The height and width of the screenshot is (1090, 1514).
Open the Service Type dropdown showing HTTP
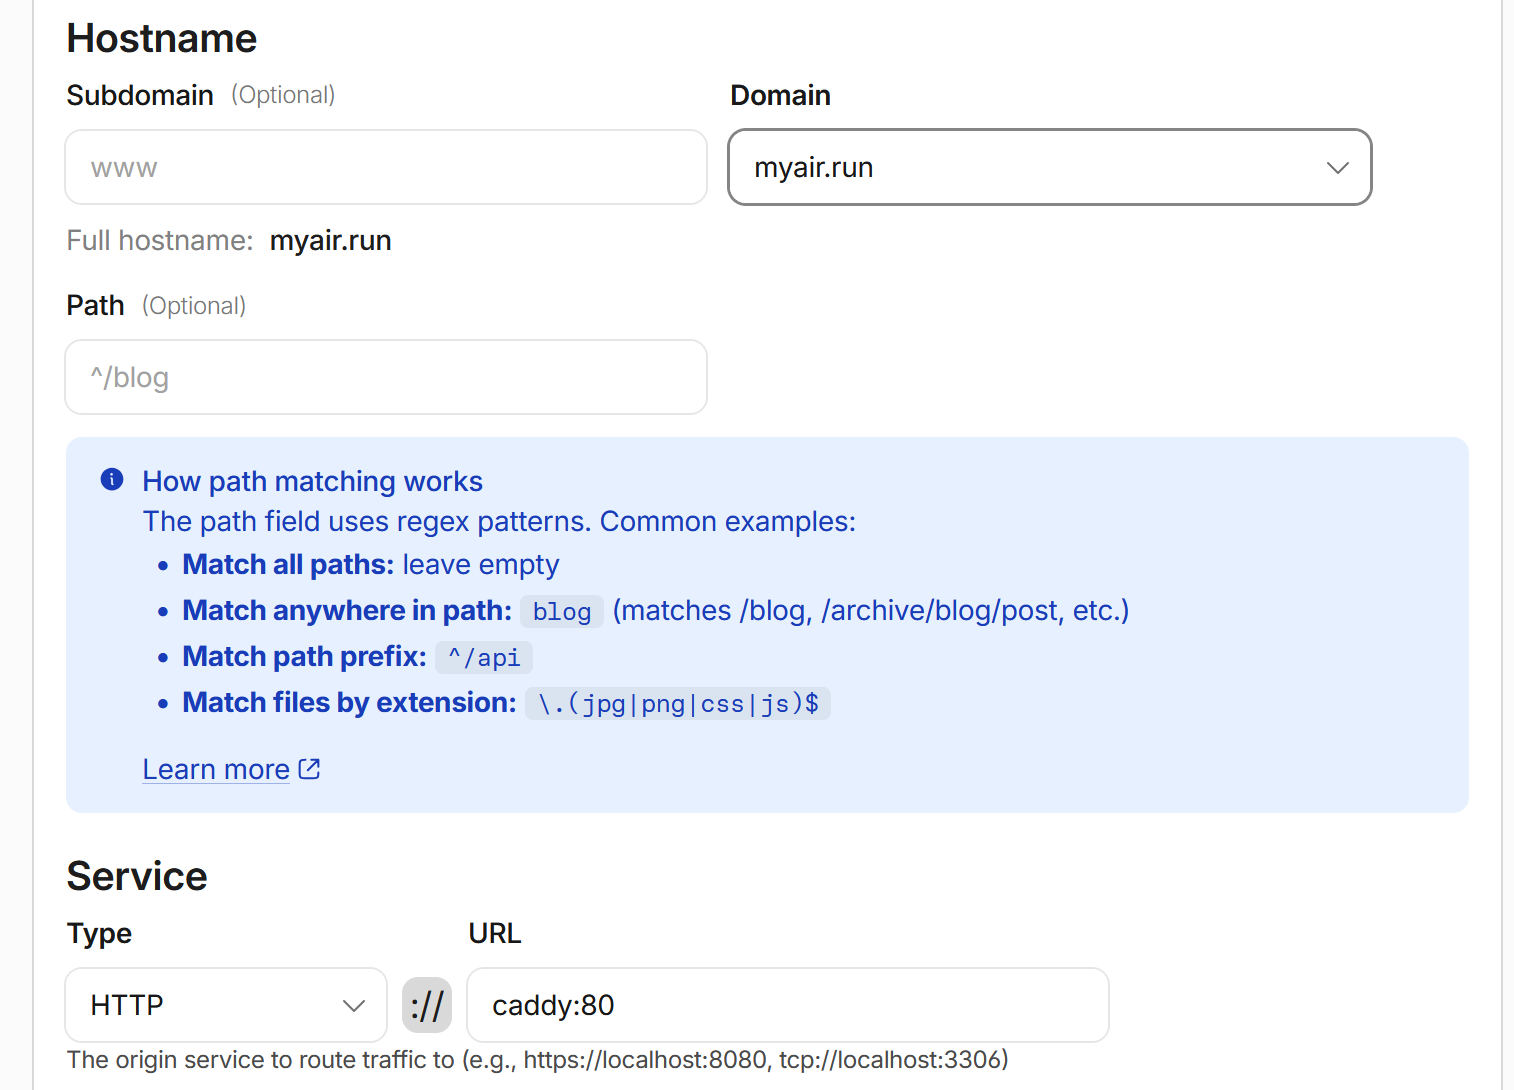[226, 1005]
